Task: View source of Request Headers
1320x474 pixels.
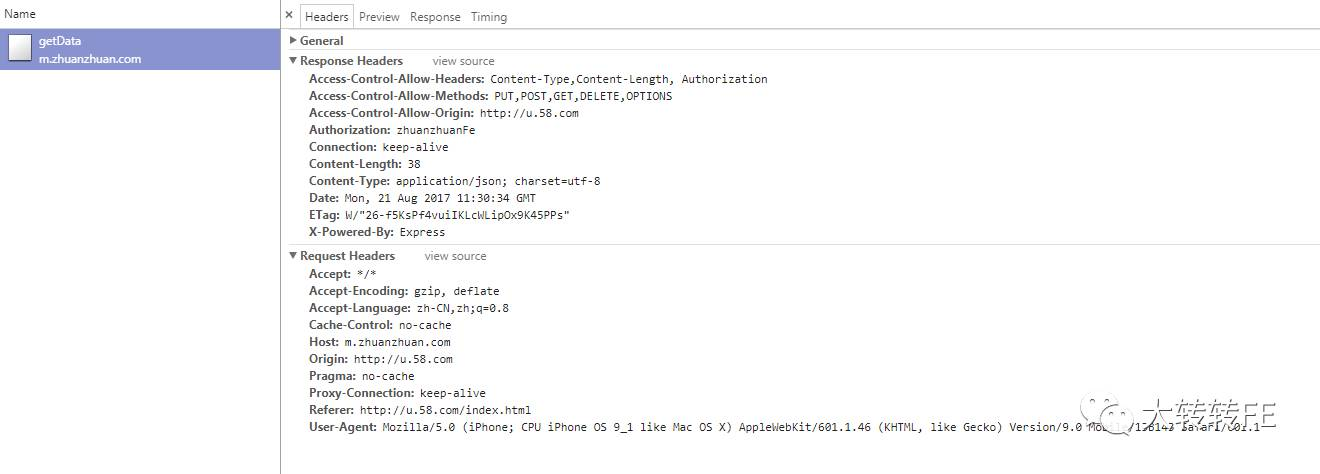Action: click(x=455, y=256)
